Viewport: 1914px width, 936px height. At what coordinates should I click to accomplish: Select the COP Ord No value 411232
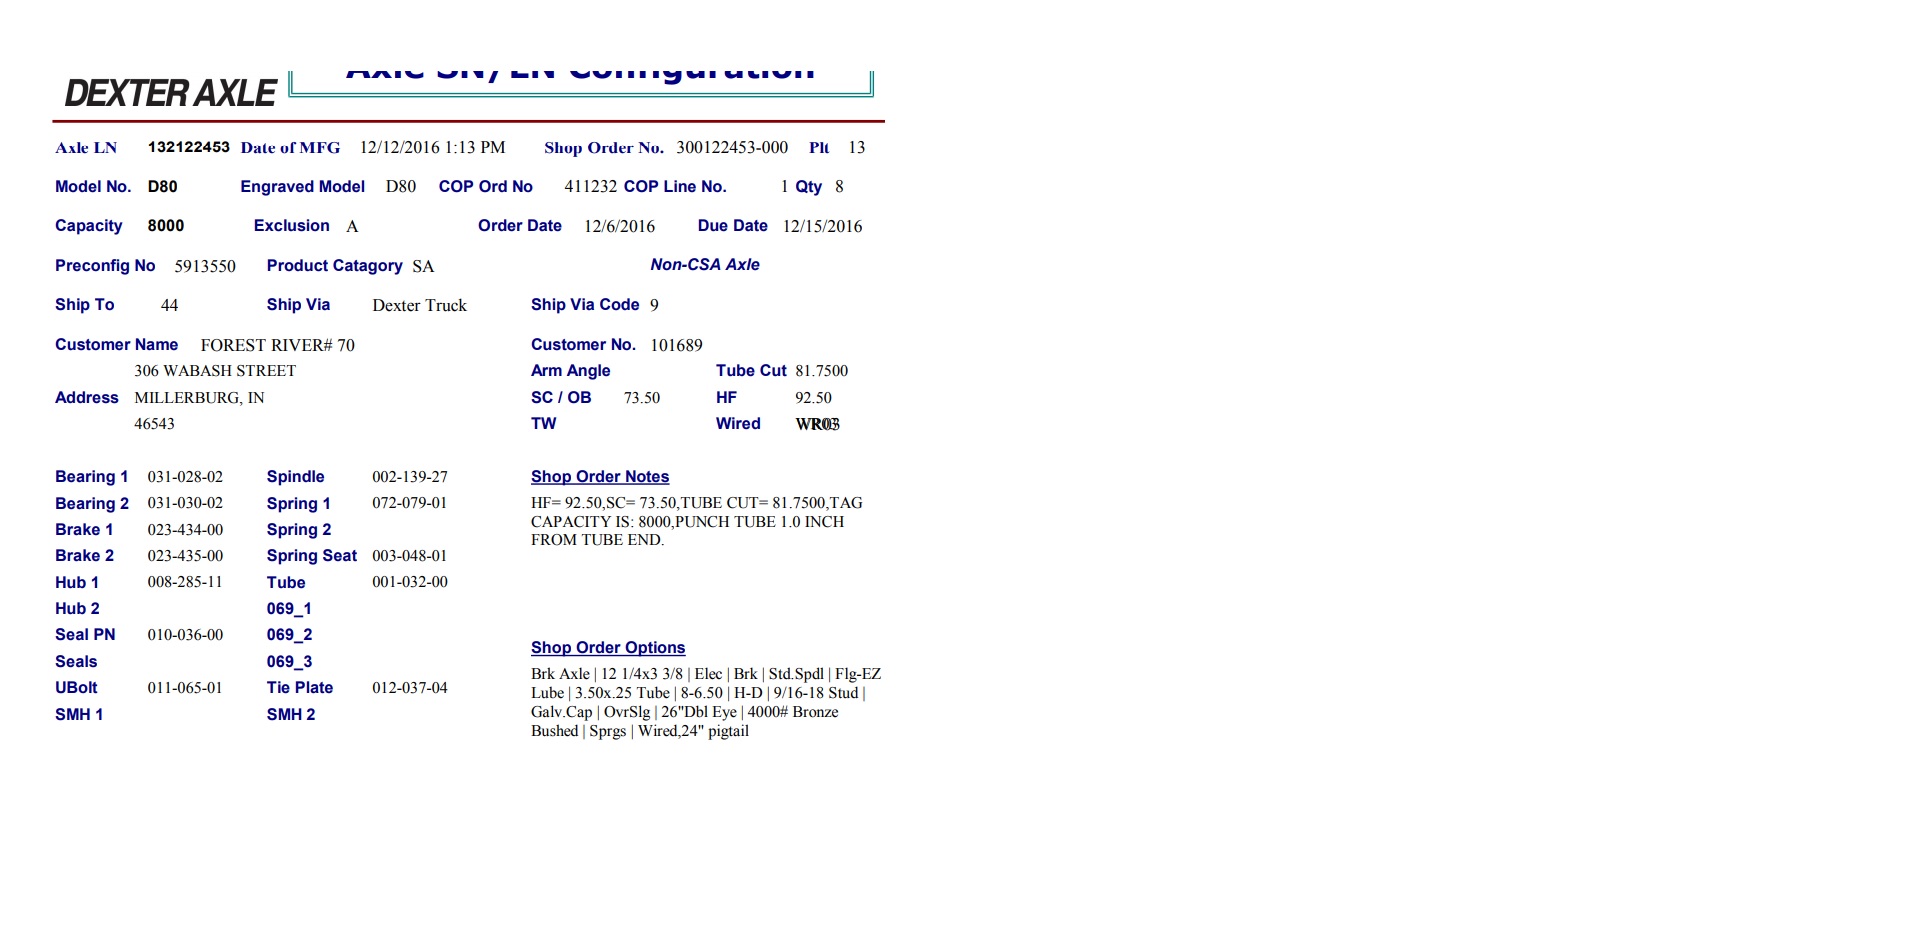(x=590, y=187)
